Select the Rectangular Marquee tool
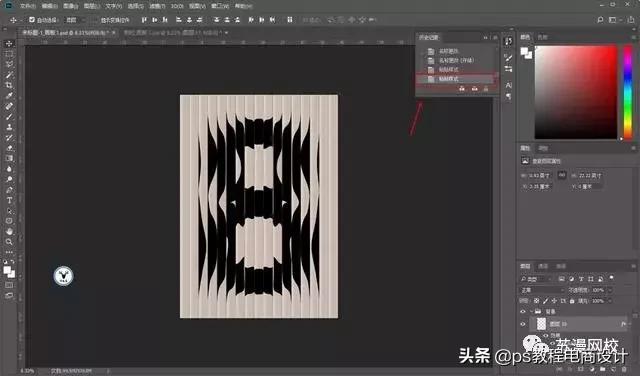Viewport: 640px width, 376px height. pos(9,54)
